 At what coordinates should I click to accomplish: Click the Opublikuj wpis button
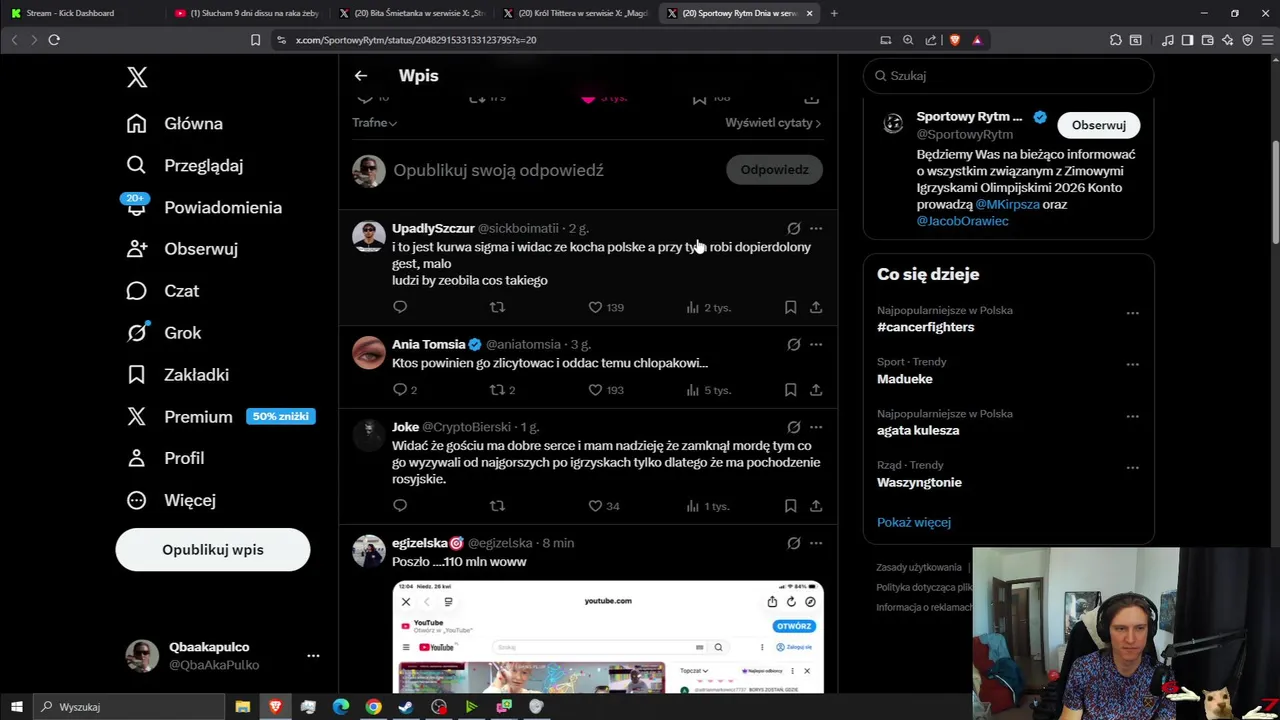tap(213, 550)
